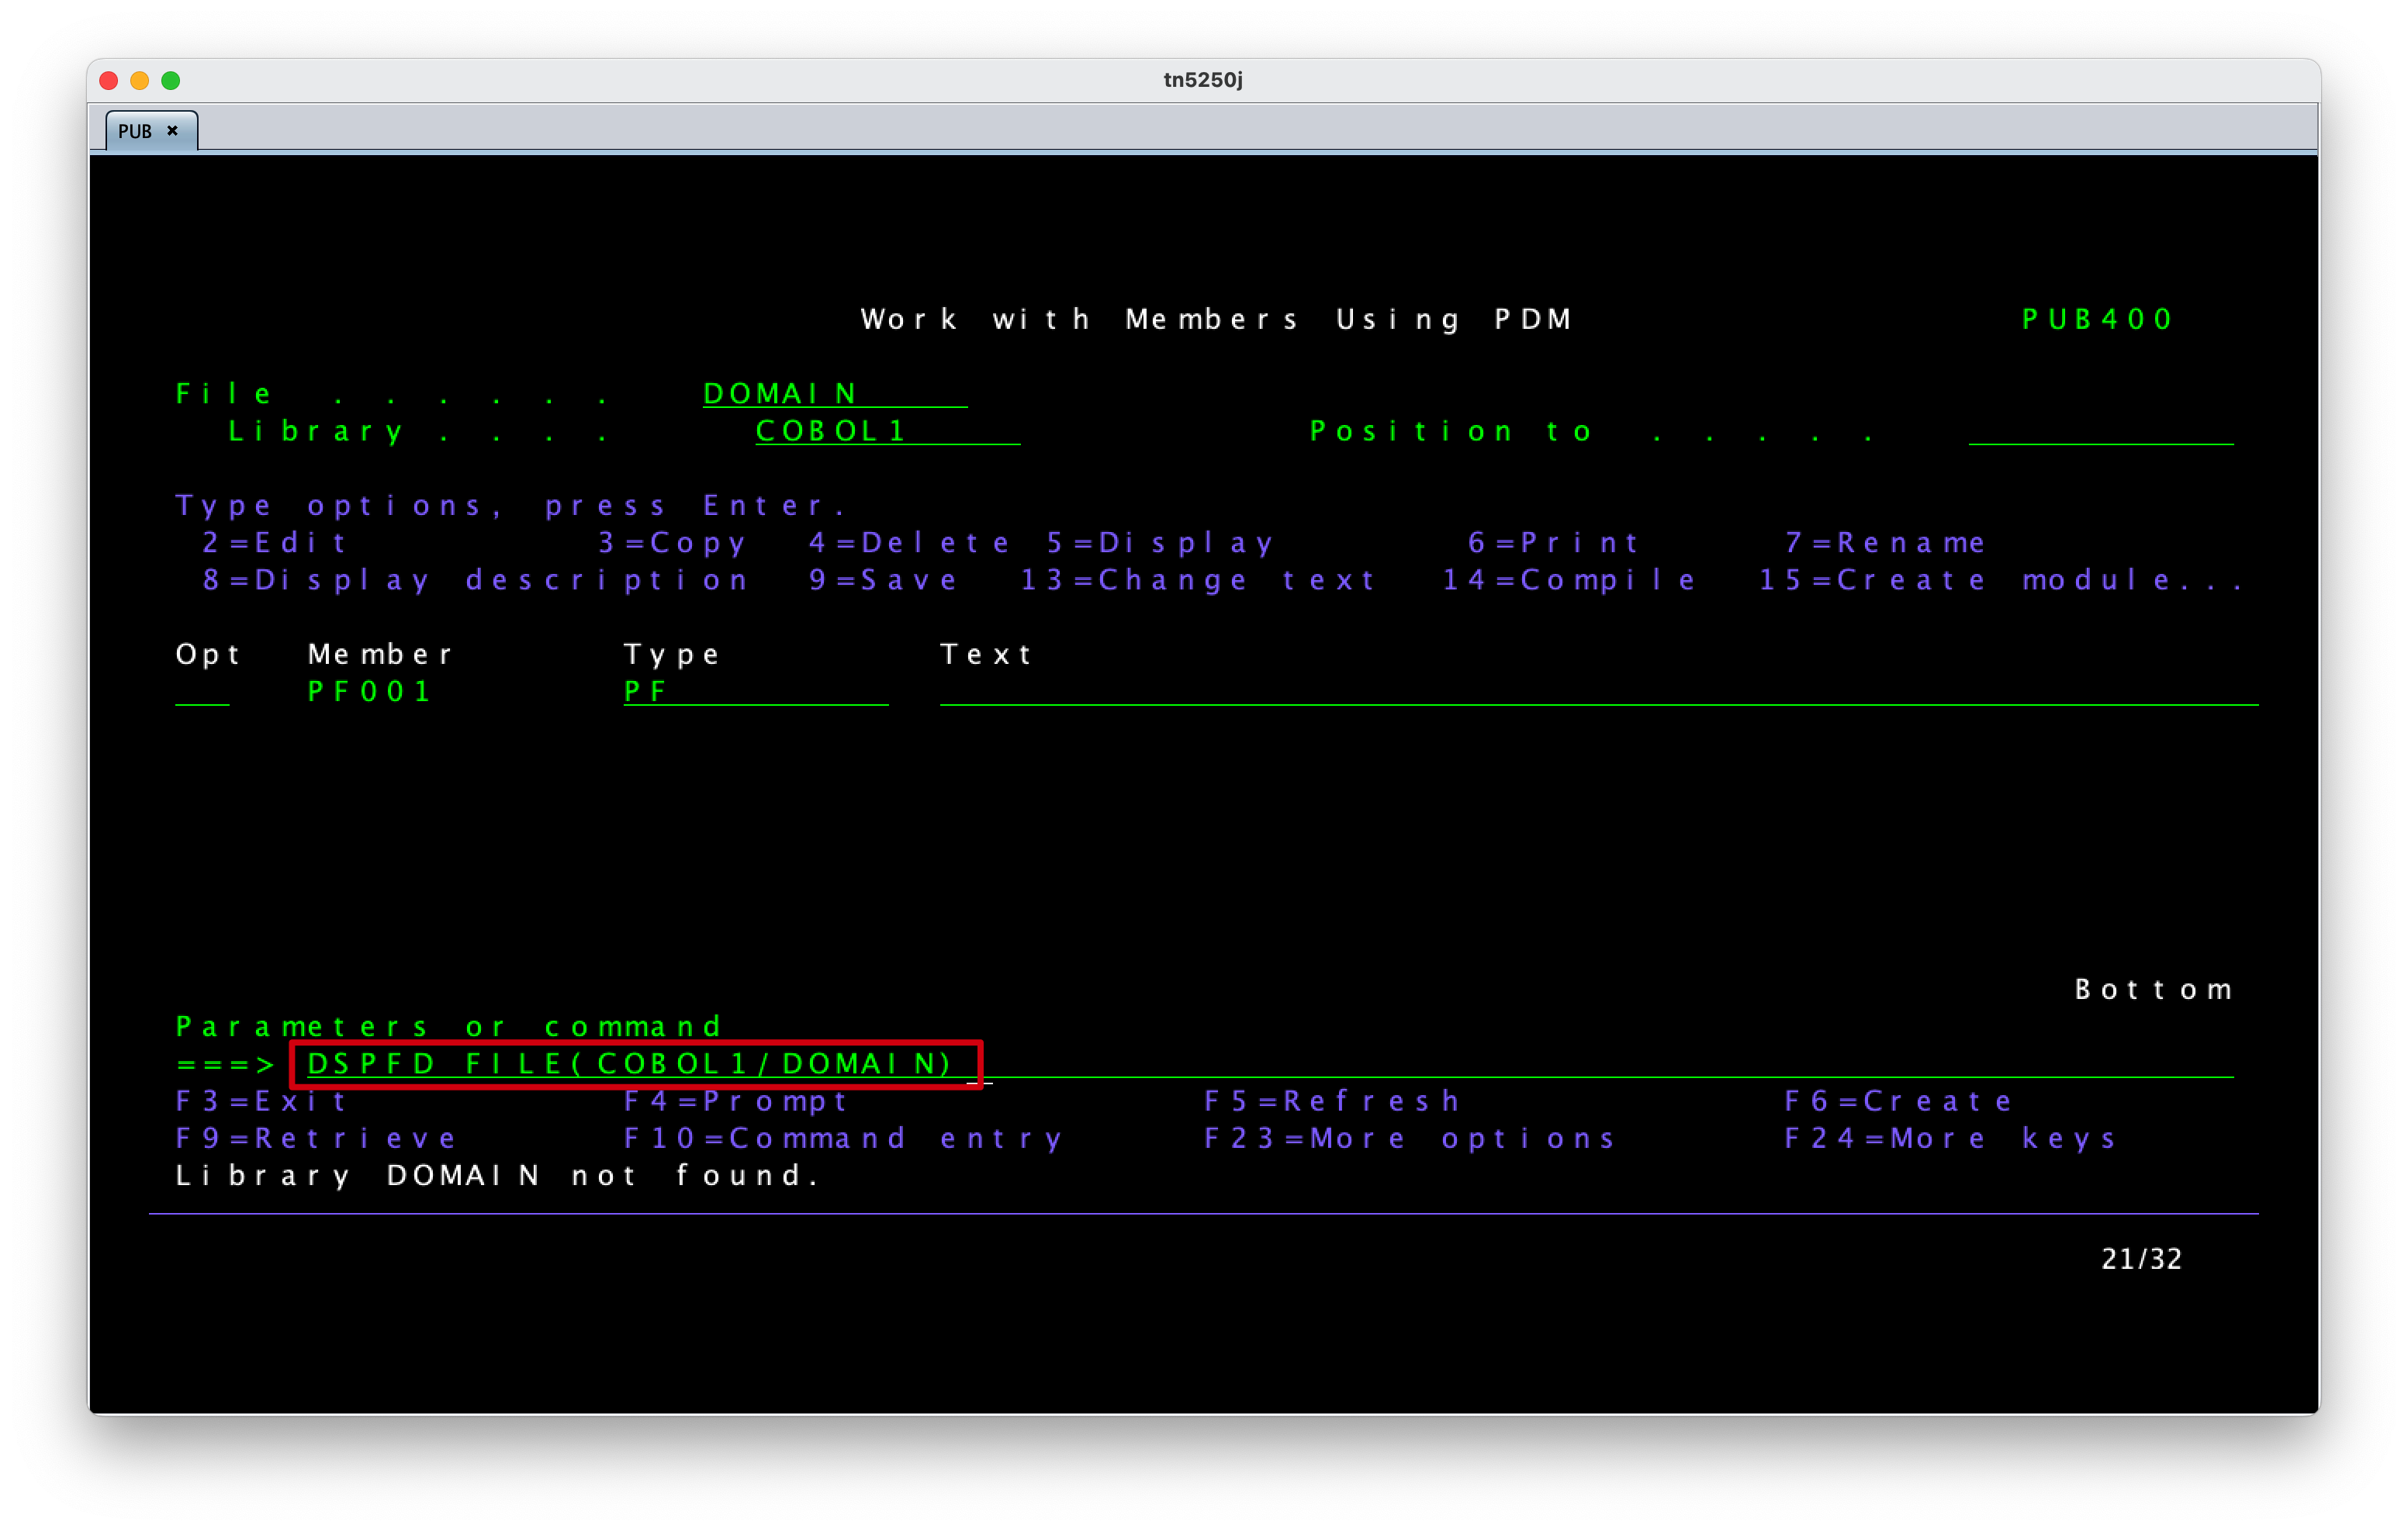Click the F4=Prompt function key label
This screenshot has height=1531, width=2408.
click(x=735, y=1101)
